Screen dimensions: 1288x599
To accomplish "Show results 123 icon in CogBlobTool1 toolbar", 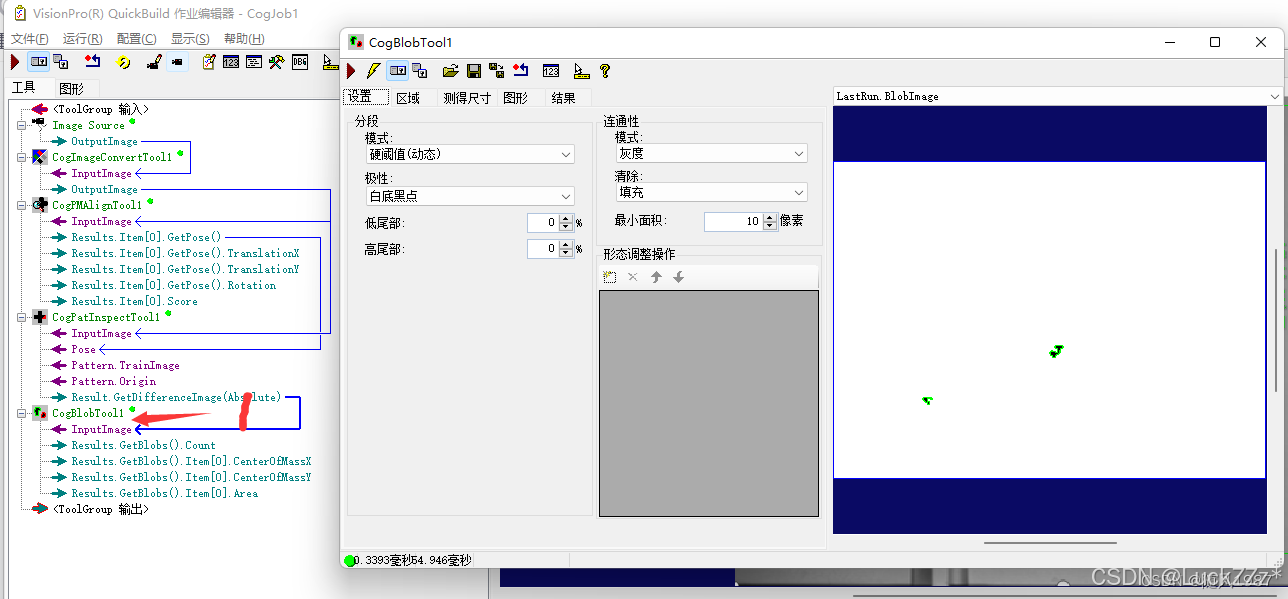I will [551, 71].
